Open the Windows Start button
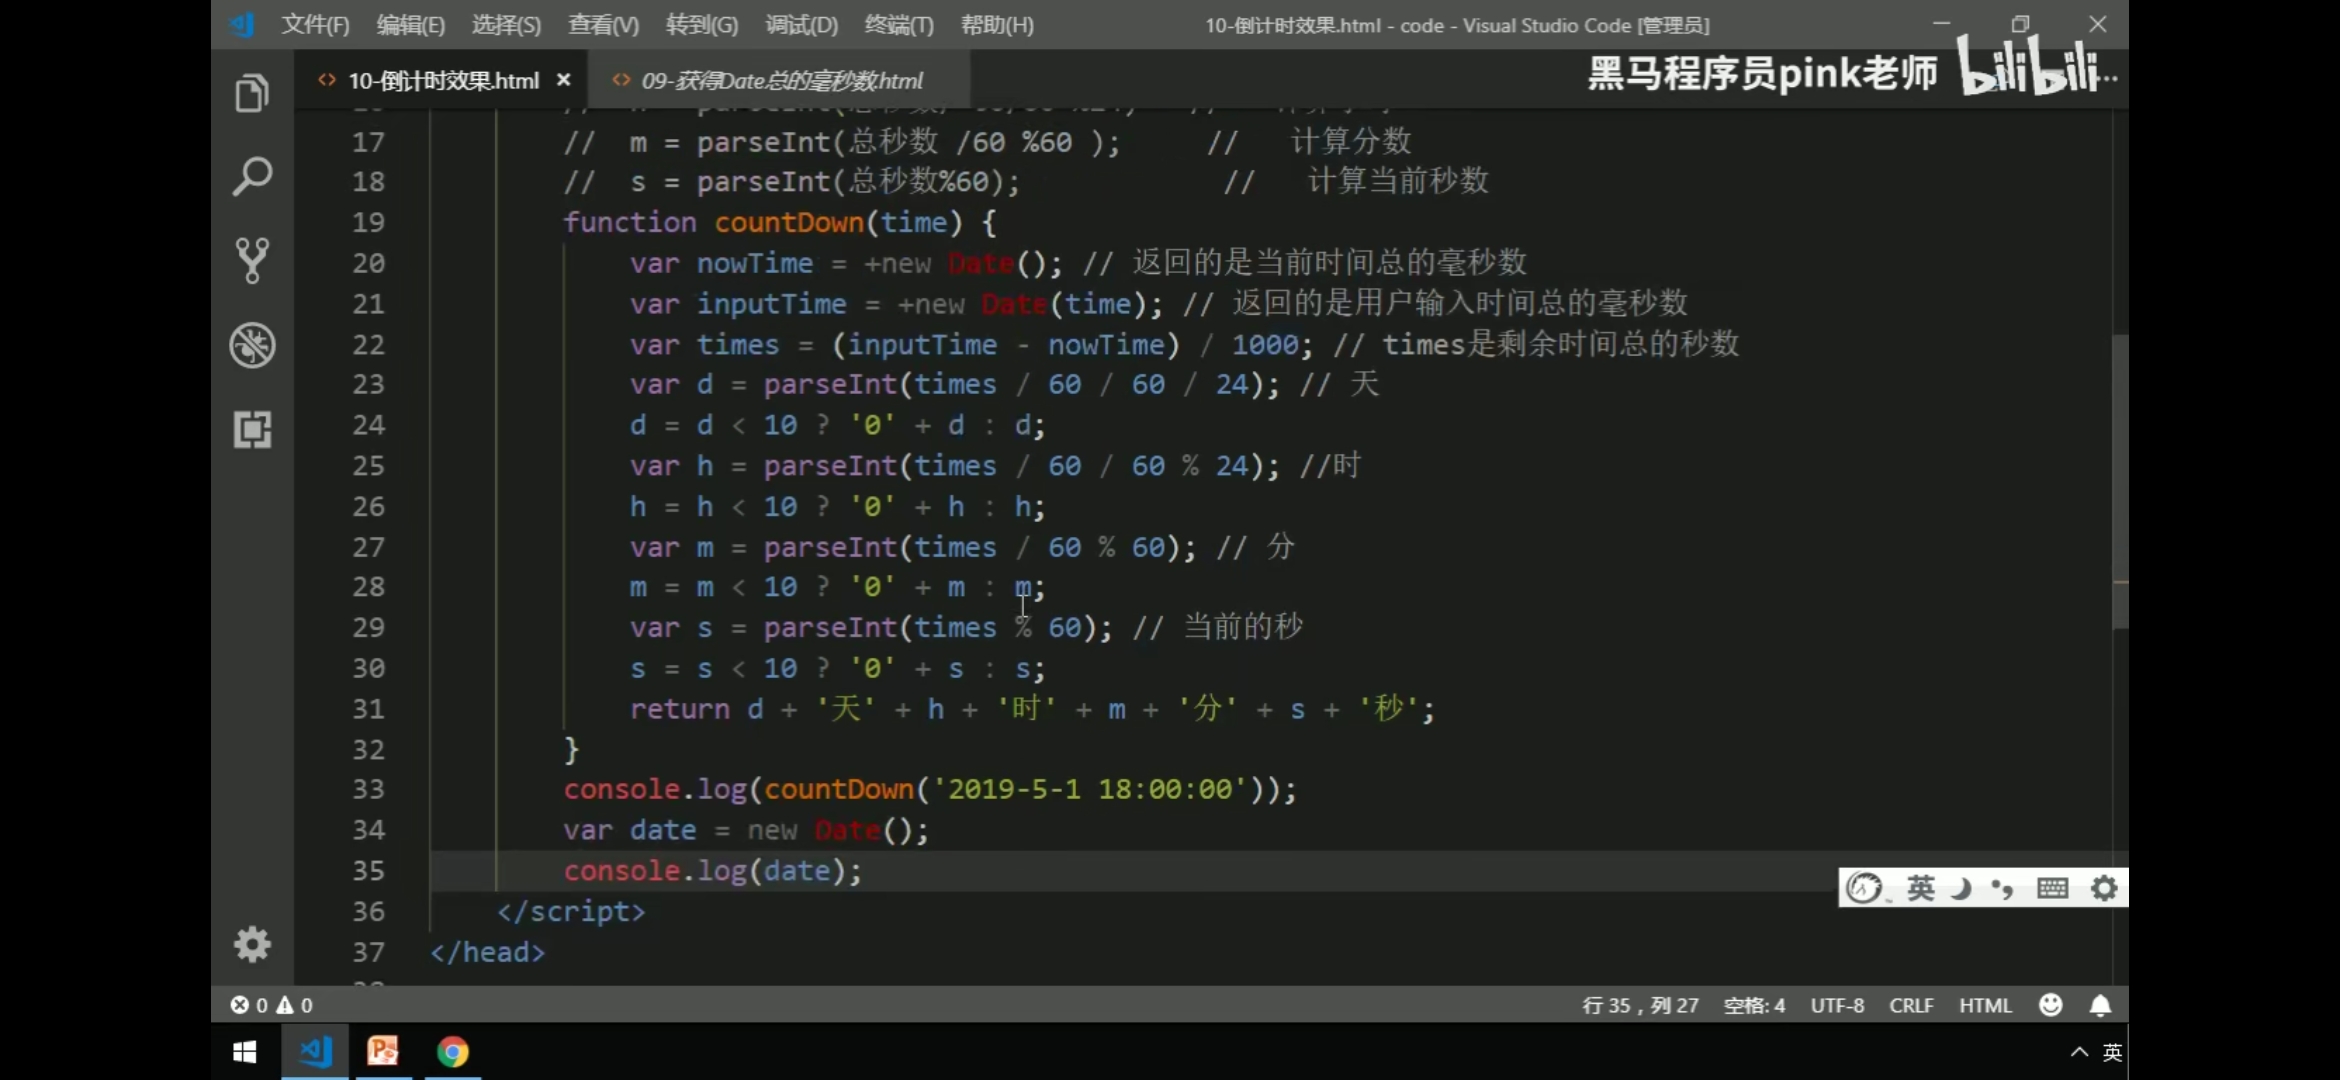 coord(244,1052)
